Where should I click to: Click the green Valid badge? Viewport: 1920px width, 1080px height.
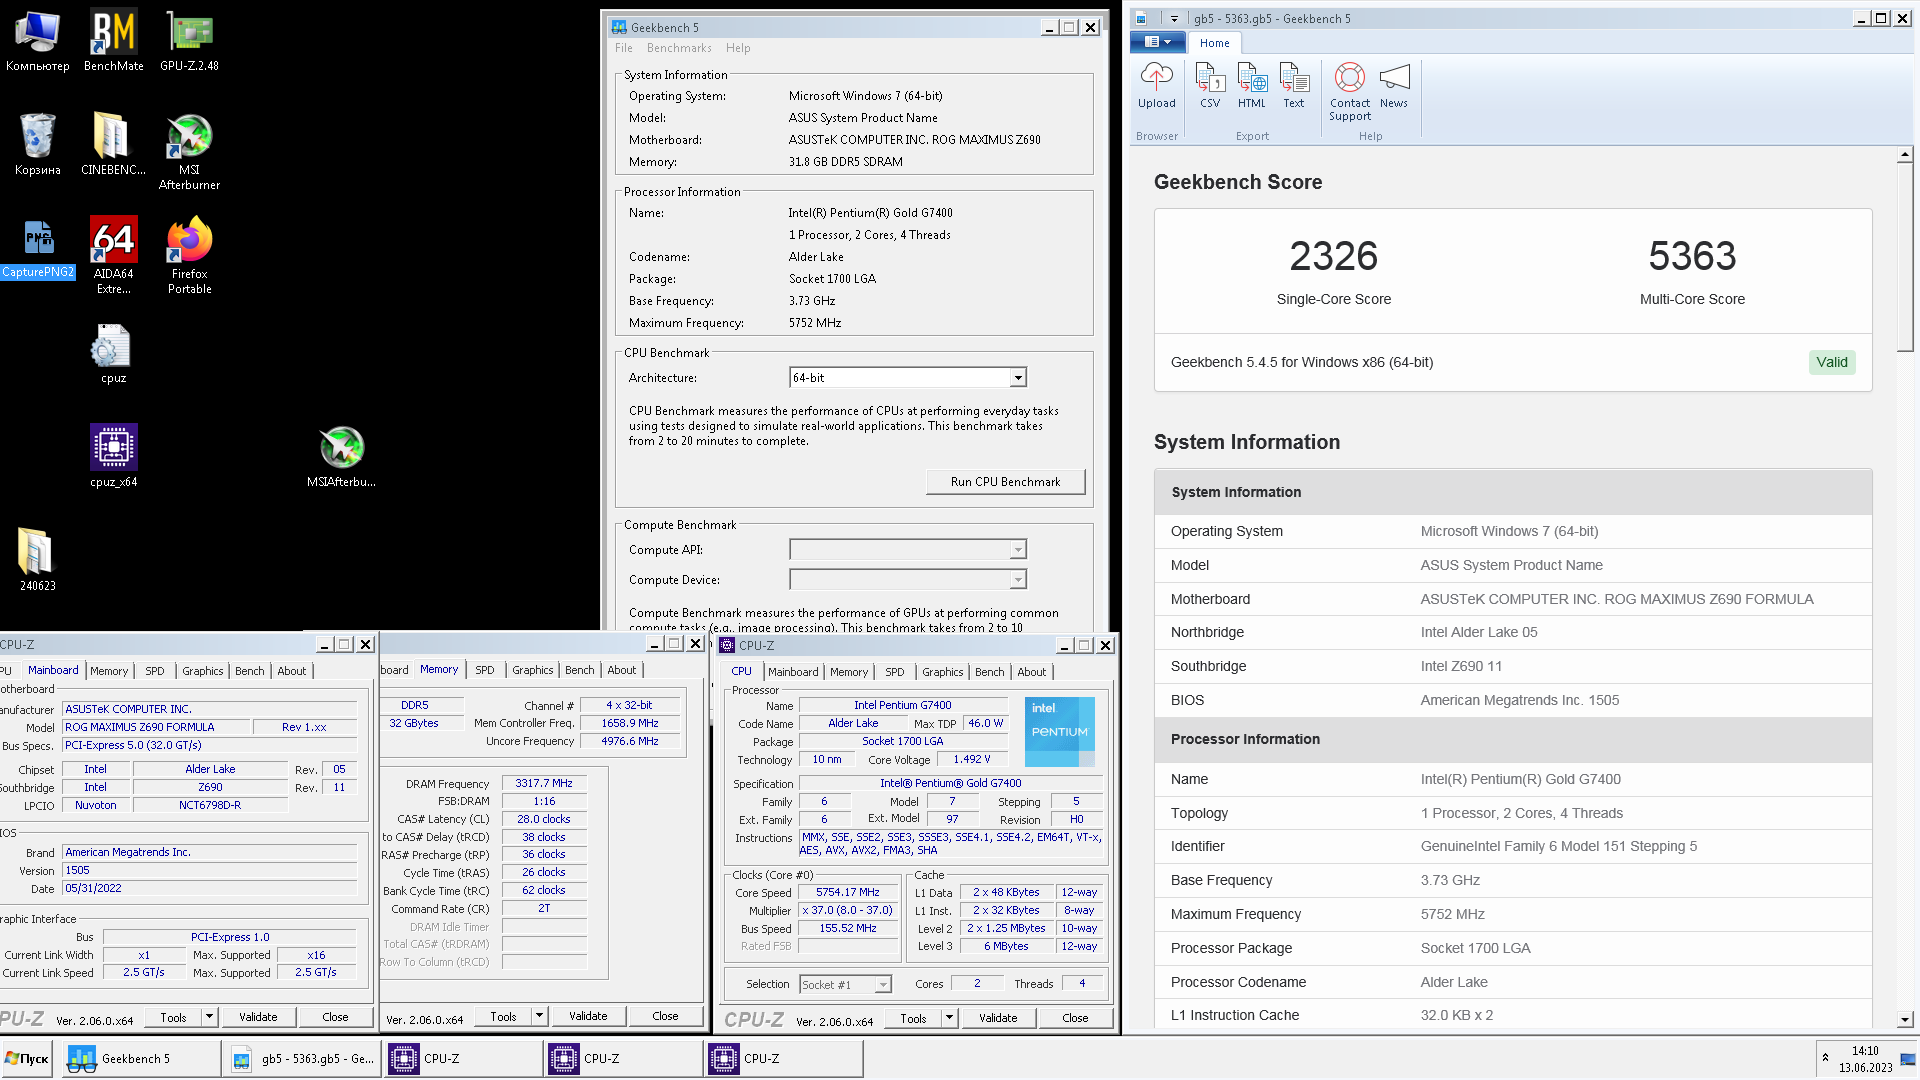(1832, 362)
